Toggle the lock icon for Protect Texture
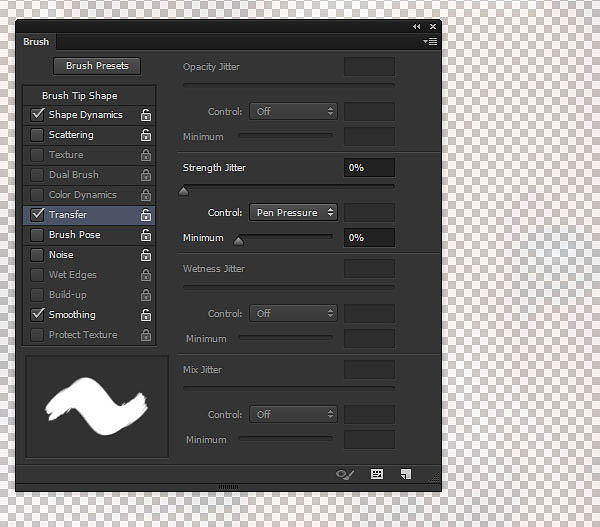This screenshot has height=527, width=600. pyautogui.click(x=146, y=335)
